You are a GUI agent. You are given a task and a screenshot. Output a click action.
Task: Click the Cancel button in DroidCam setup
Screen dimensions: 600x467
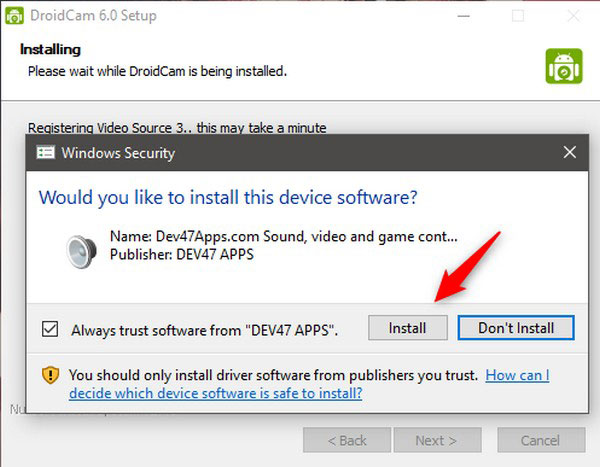(541, 440)
